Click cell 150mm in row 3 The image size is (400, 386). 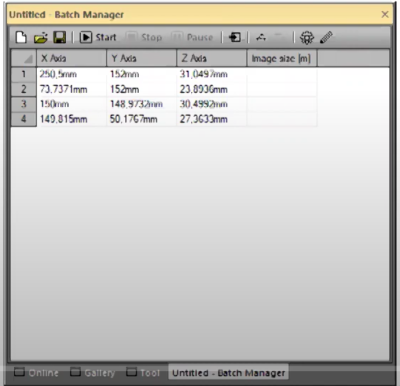(71, 104)
